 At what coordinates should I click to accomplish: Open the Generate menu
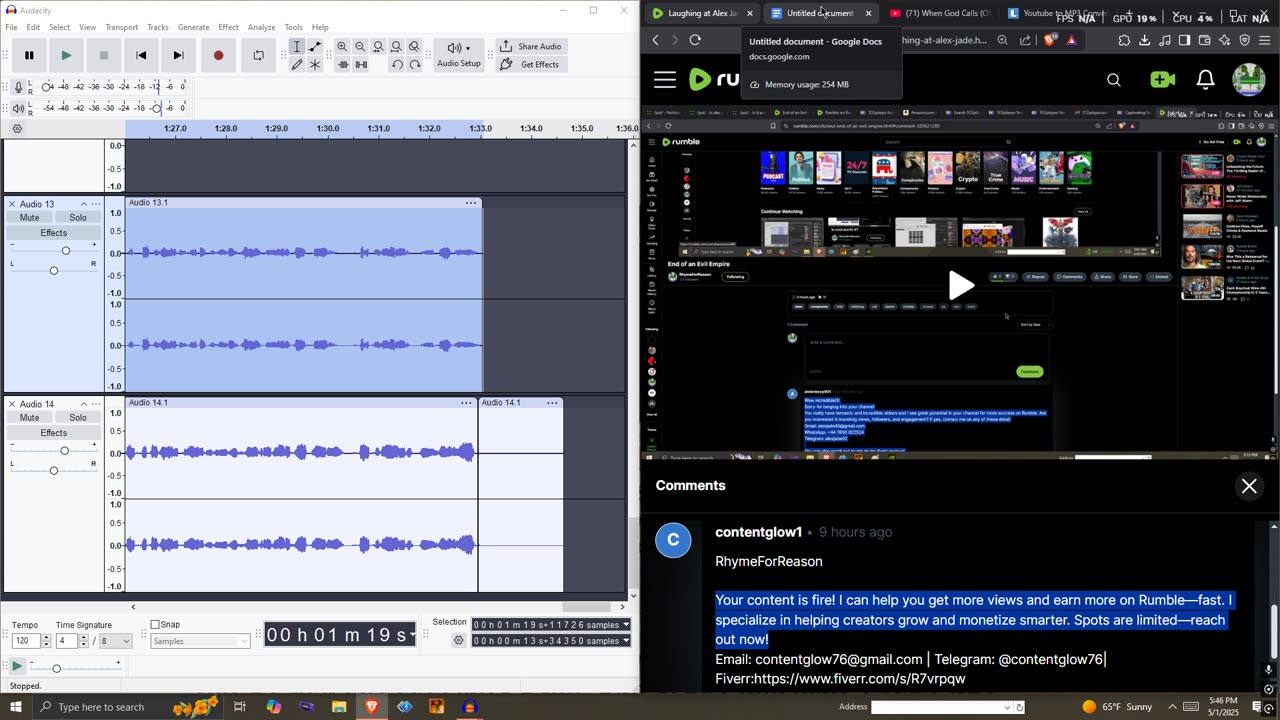click(193, 27)
